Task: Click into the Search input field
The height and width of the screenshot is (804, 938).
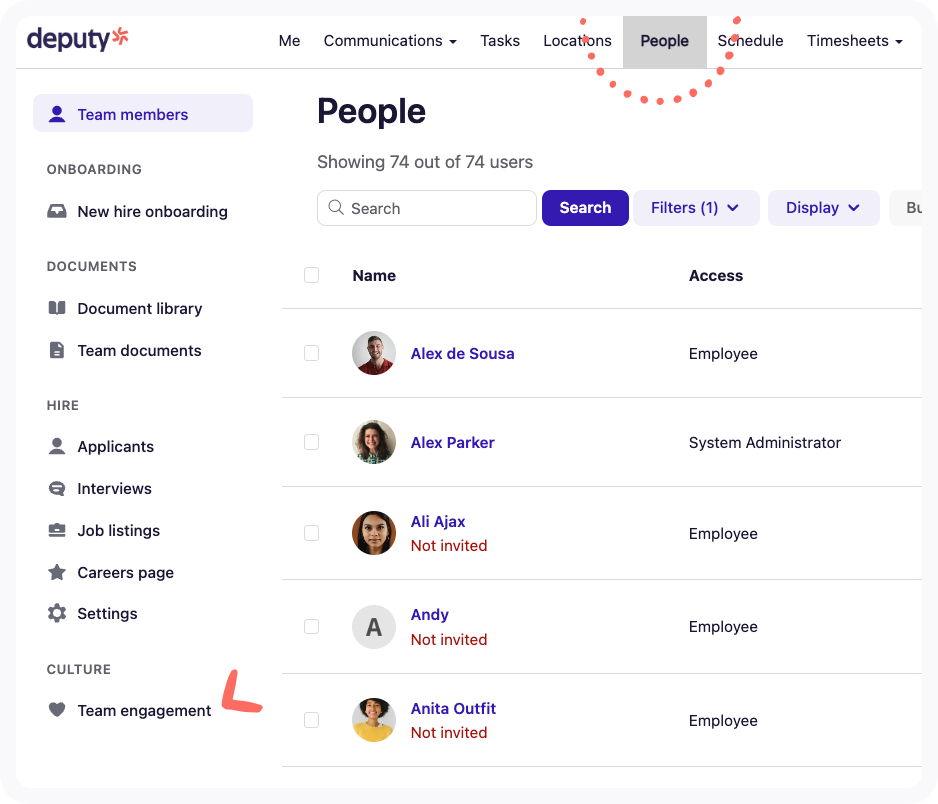Action: click(436, 208)
